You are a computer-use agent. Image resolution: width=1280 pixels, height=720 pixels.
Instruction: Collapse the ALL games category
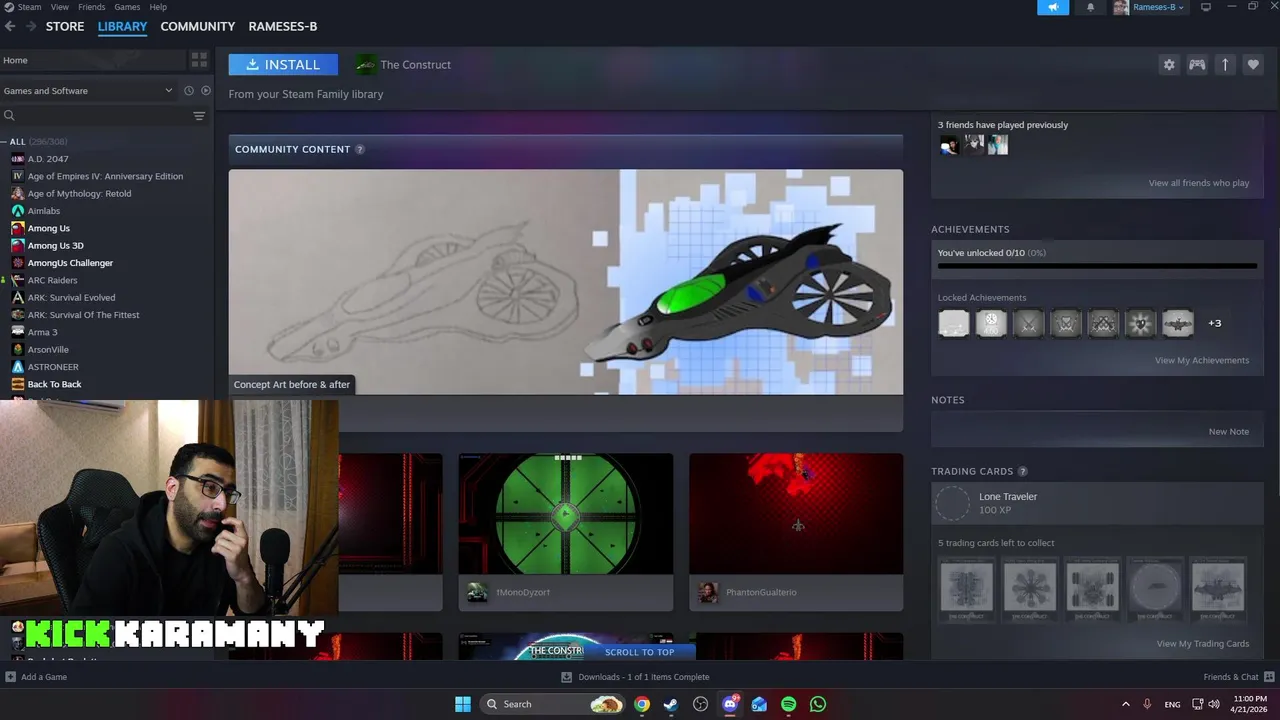[5, 142]
